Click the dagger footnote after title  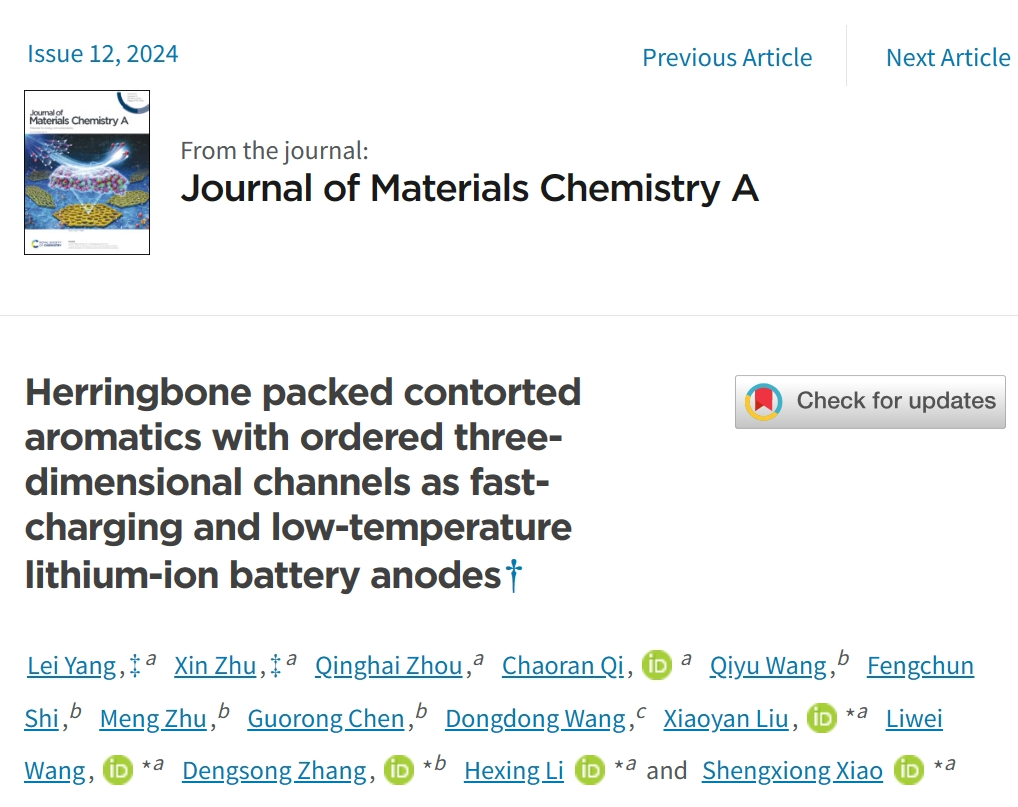514,575
